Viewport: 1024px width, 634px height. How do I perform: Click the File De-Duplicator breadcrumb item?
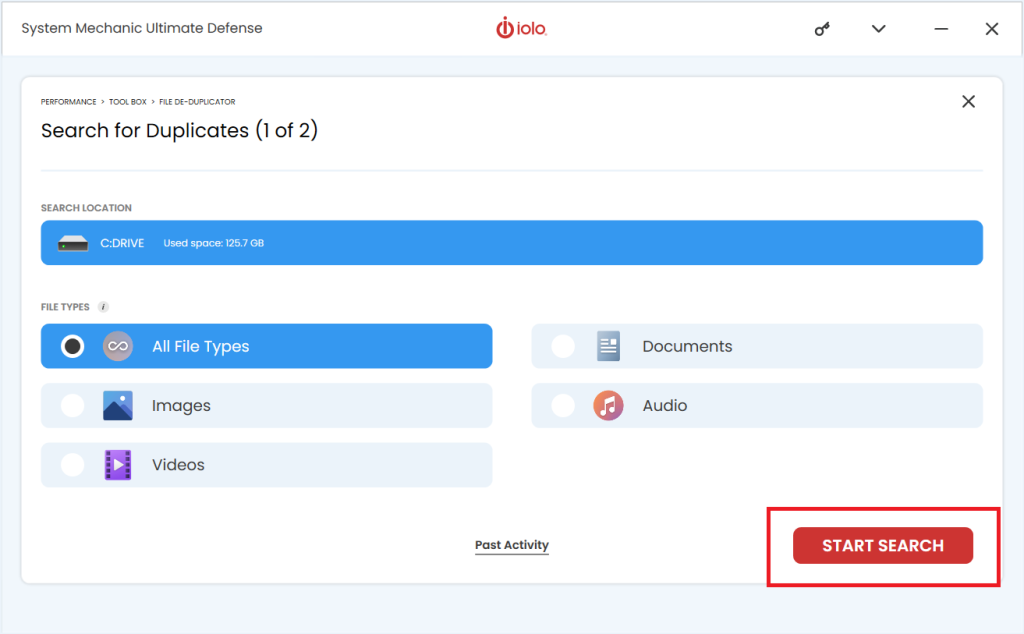tap(197, 101)
